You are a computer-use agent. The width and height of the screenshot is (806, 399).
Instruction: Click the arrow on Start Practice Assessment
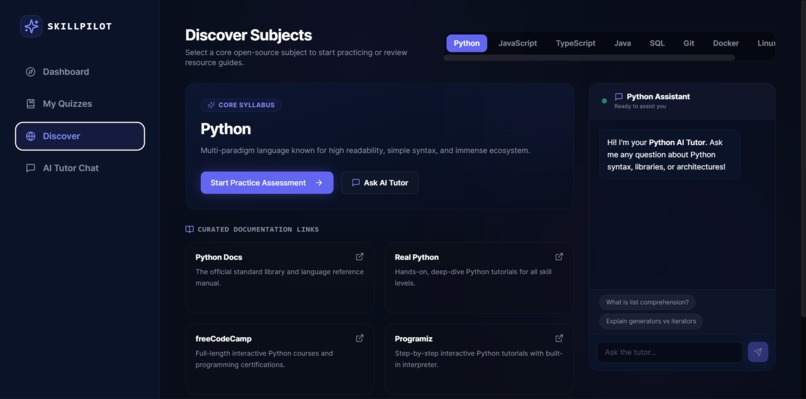click(319, 183)
